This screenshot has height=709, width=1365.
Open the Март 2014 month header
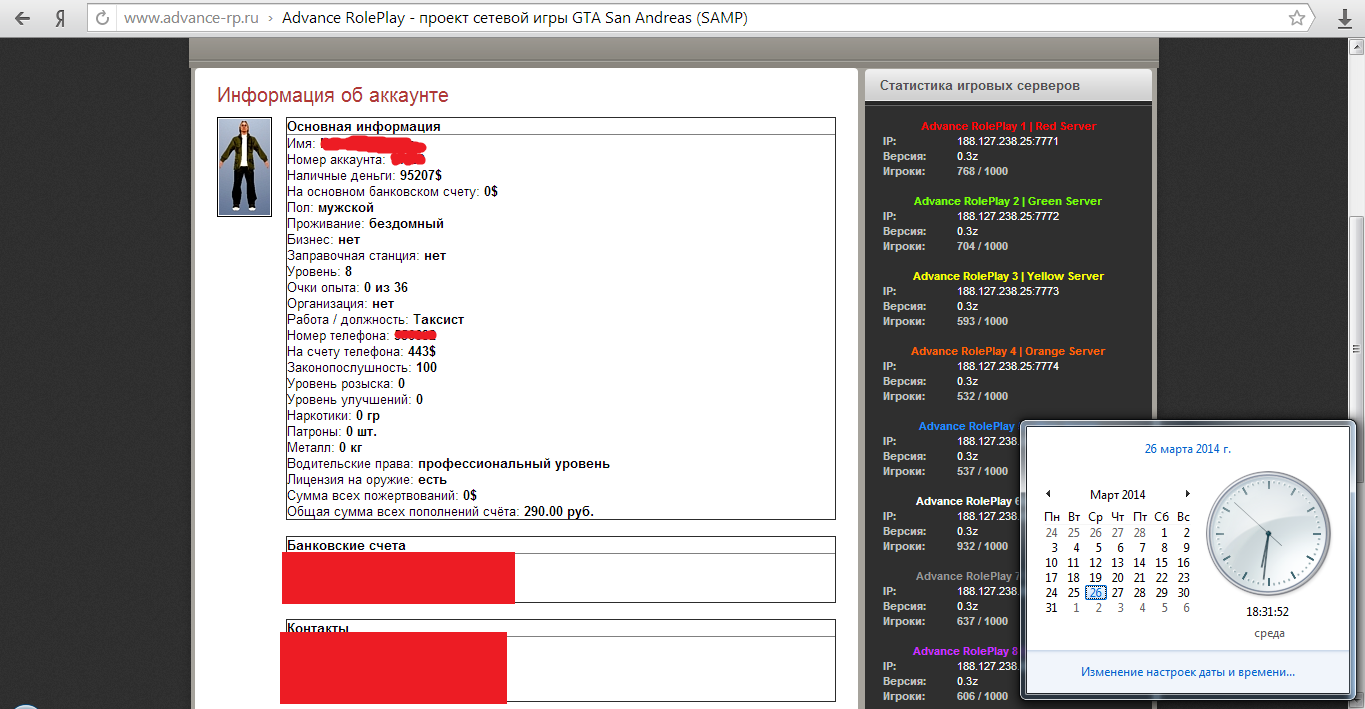(x=1117, y=494)
